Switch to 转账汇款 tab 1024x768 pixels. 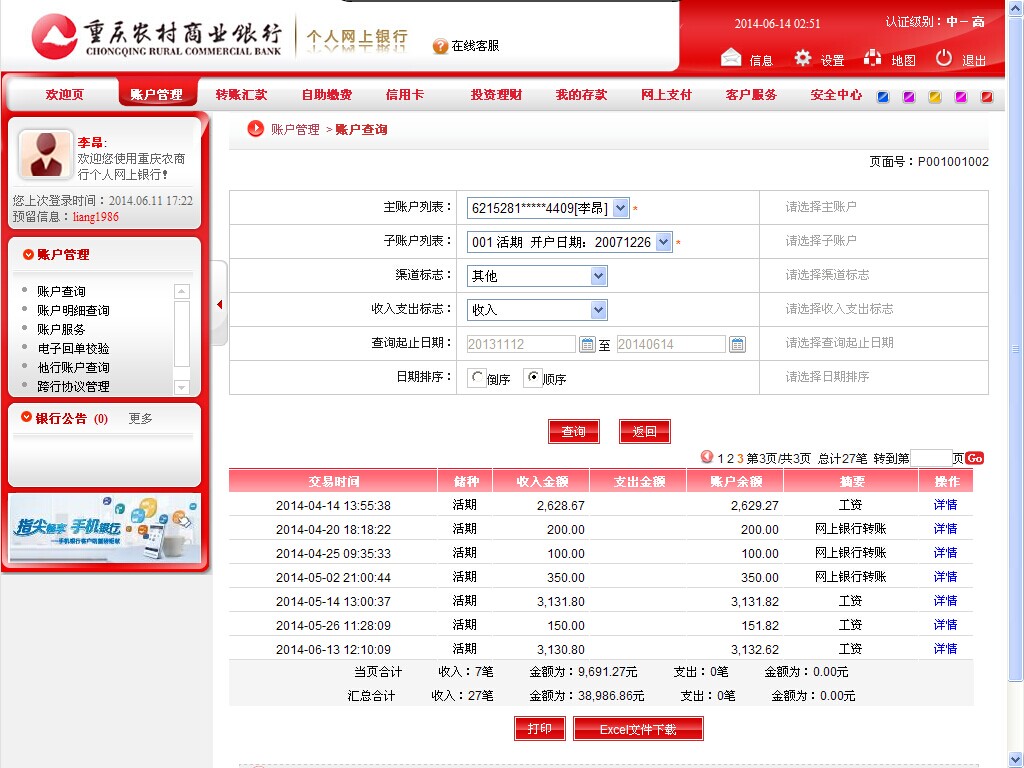(241, 95)
